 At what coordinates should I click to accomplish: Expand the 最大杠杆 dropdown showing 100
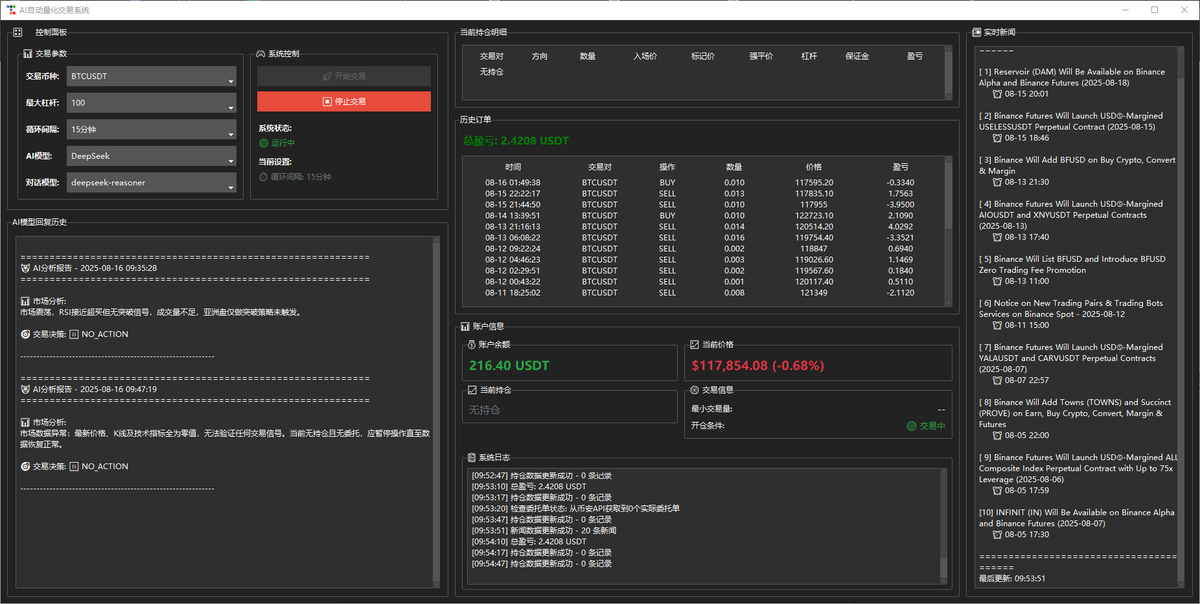point(151,103)
